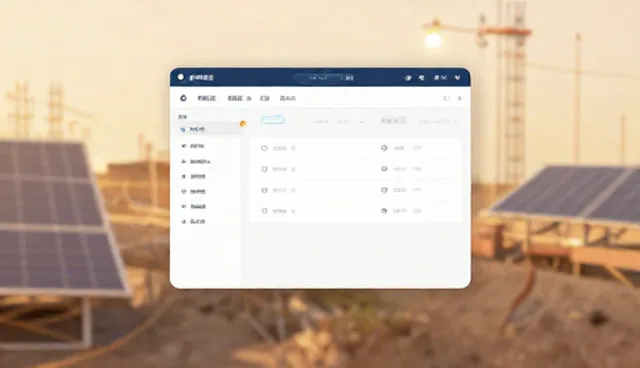Click the second icon in header's right group
Viewport: 640px width, 368px height.
[421, 78]
